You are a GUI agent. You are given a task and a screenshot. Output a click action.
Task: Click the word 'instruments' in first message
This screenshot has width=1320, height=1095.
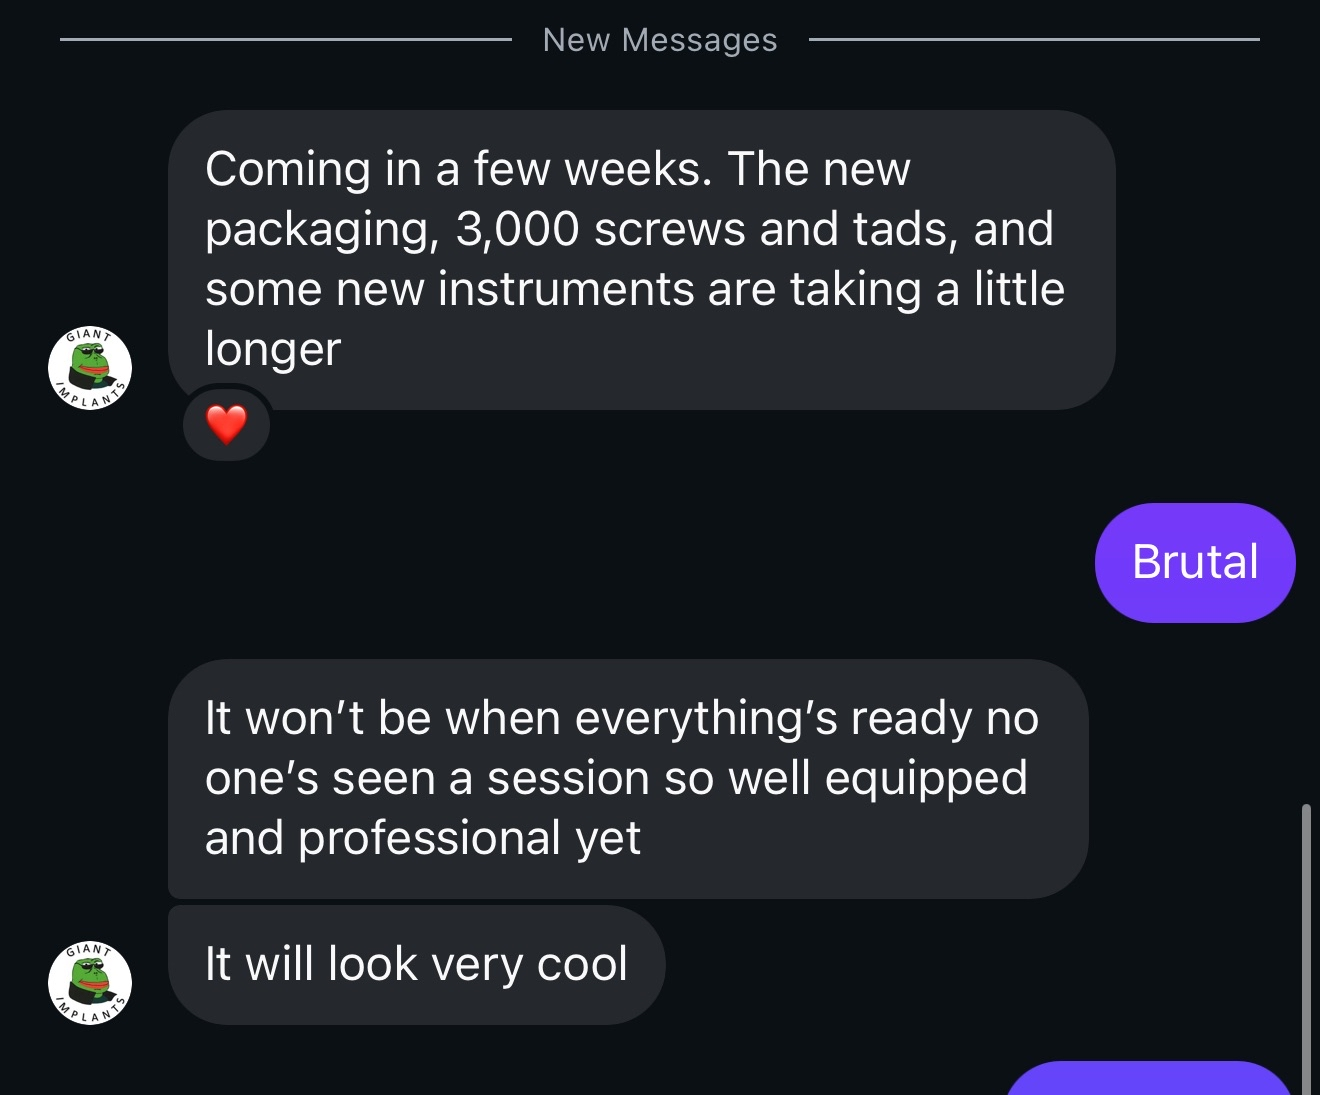coord(567,289)
